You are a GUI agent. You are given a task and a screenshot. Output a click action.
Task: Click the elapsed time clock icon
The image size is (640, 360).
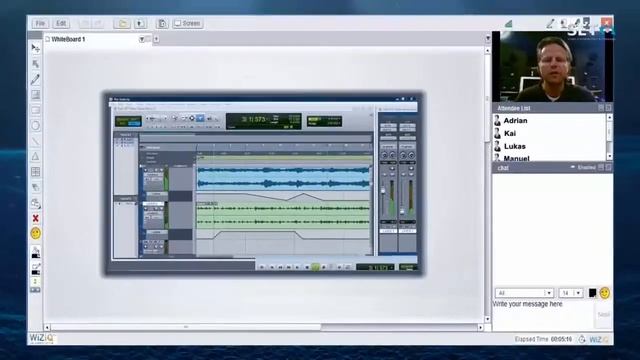tap(582, 340)
